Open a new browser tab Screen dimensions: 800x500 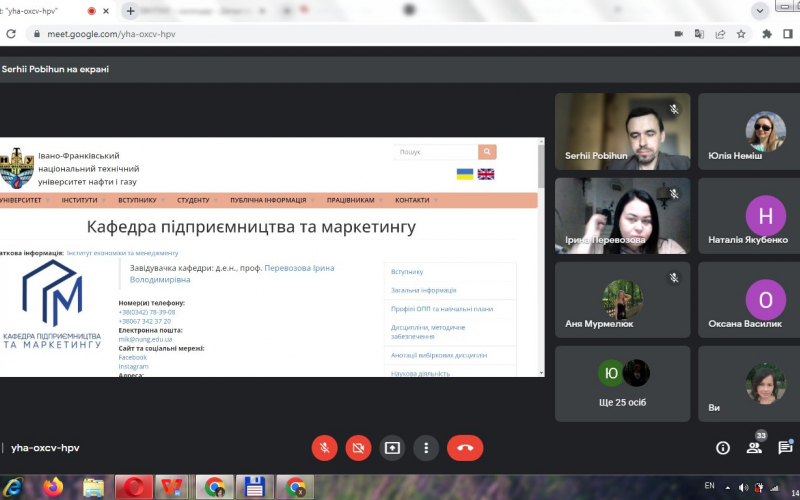[131, 11]
